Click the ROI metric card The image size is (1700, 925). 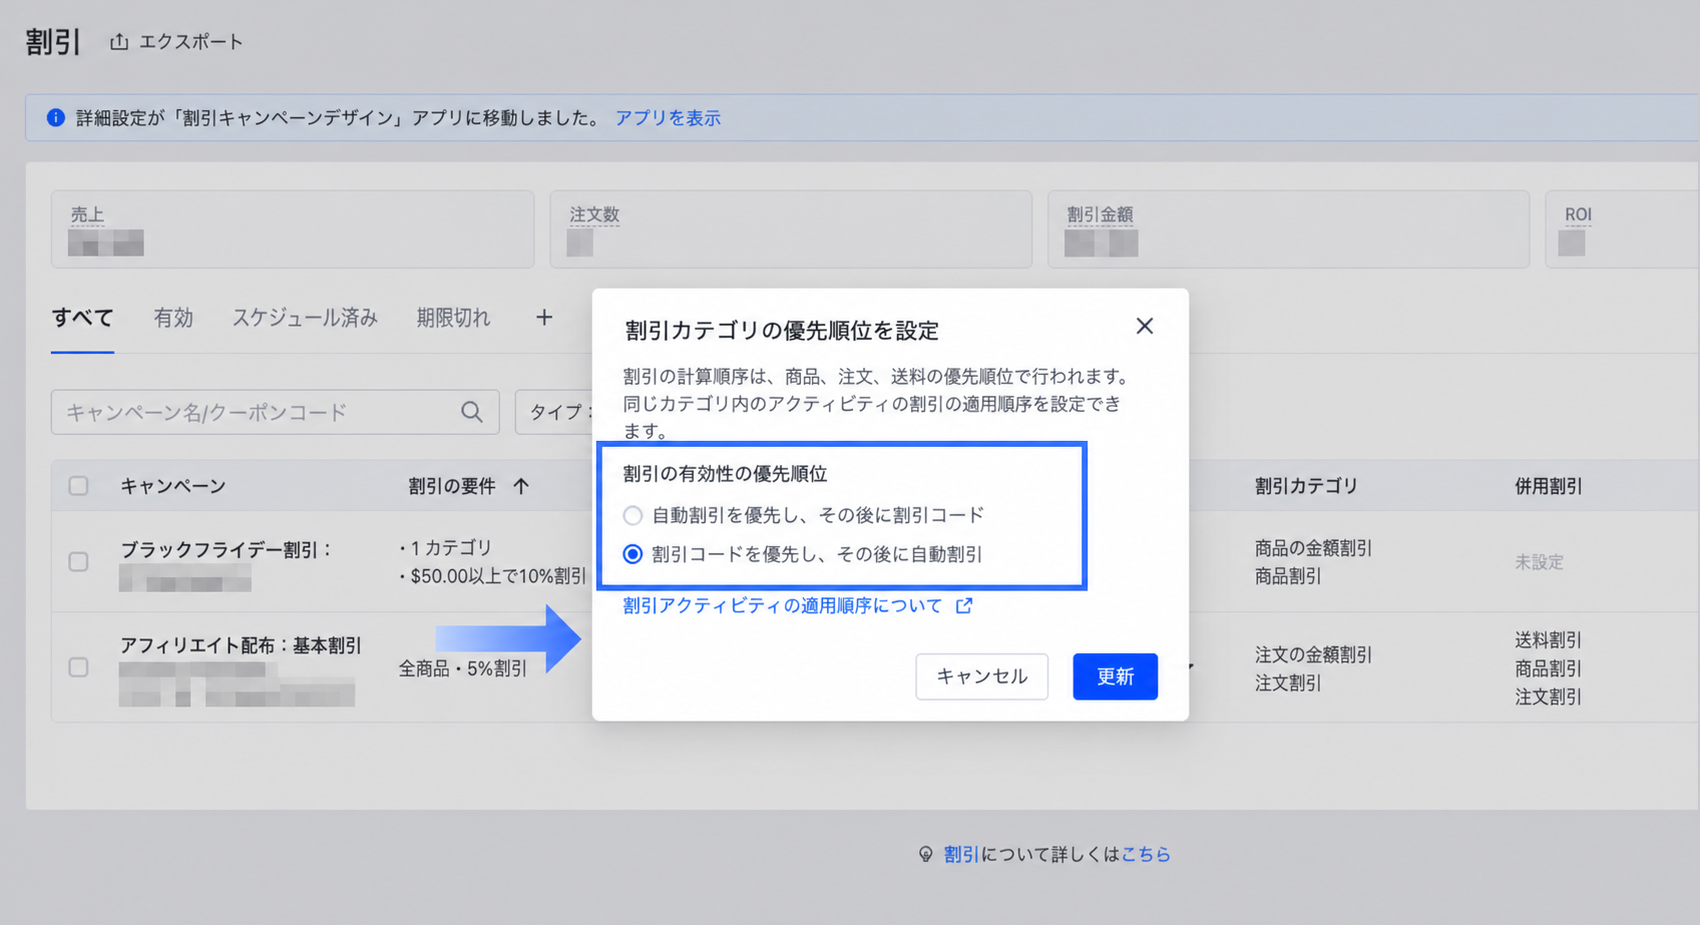pos(1622,229)
